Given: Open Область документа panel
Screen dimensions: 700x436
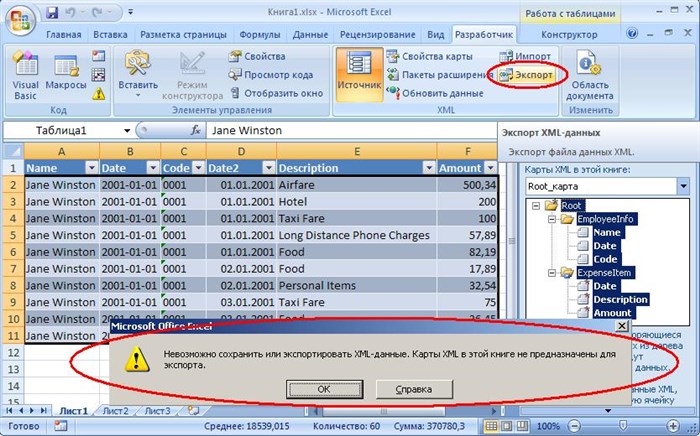Looking at the screenshot, I should (x=590, y=76).
